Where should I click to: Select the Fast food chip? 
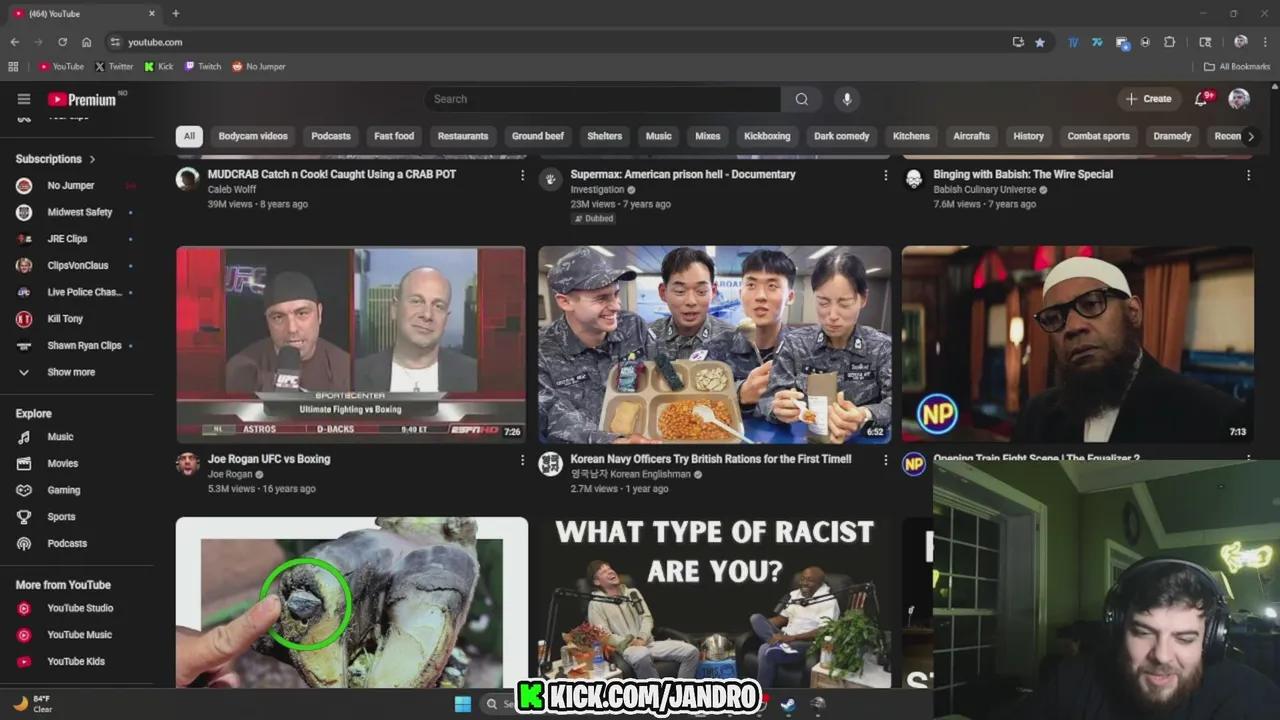click(x=394, y=136)
